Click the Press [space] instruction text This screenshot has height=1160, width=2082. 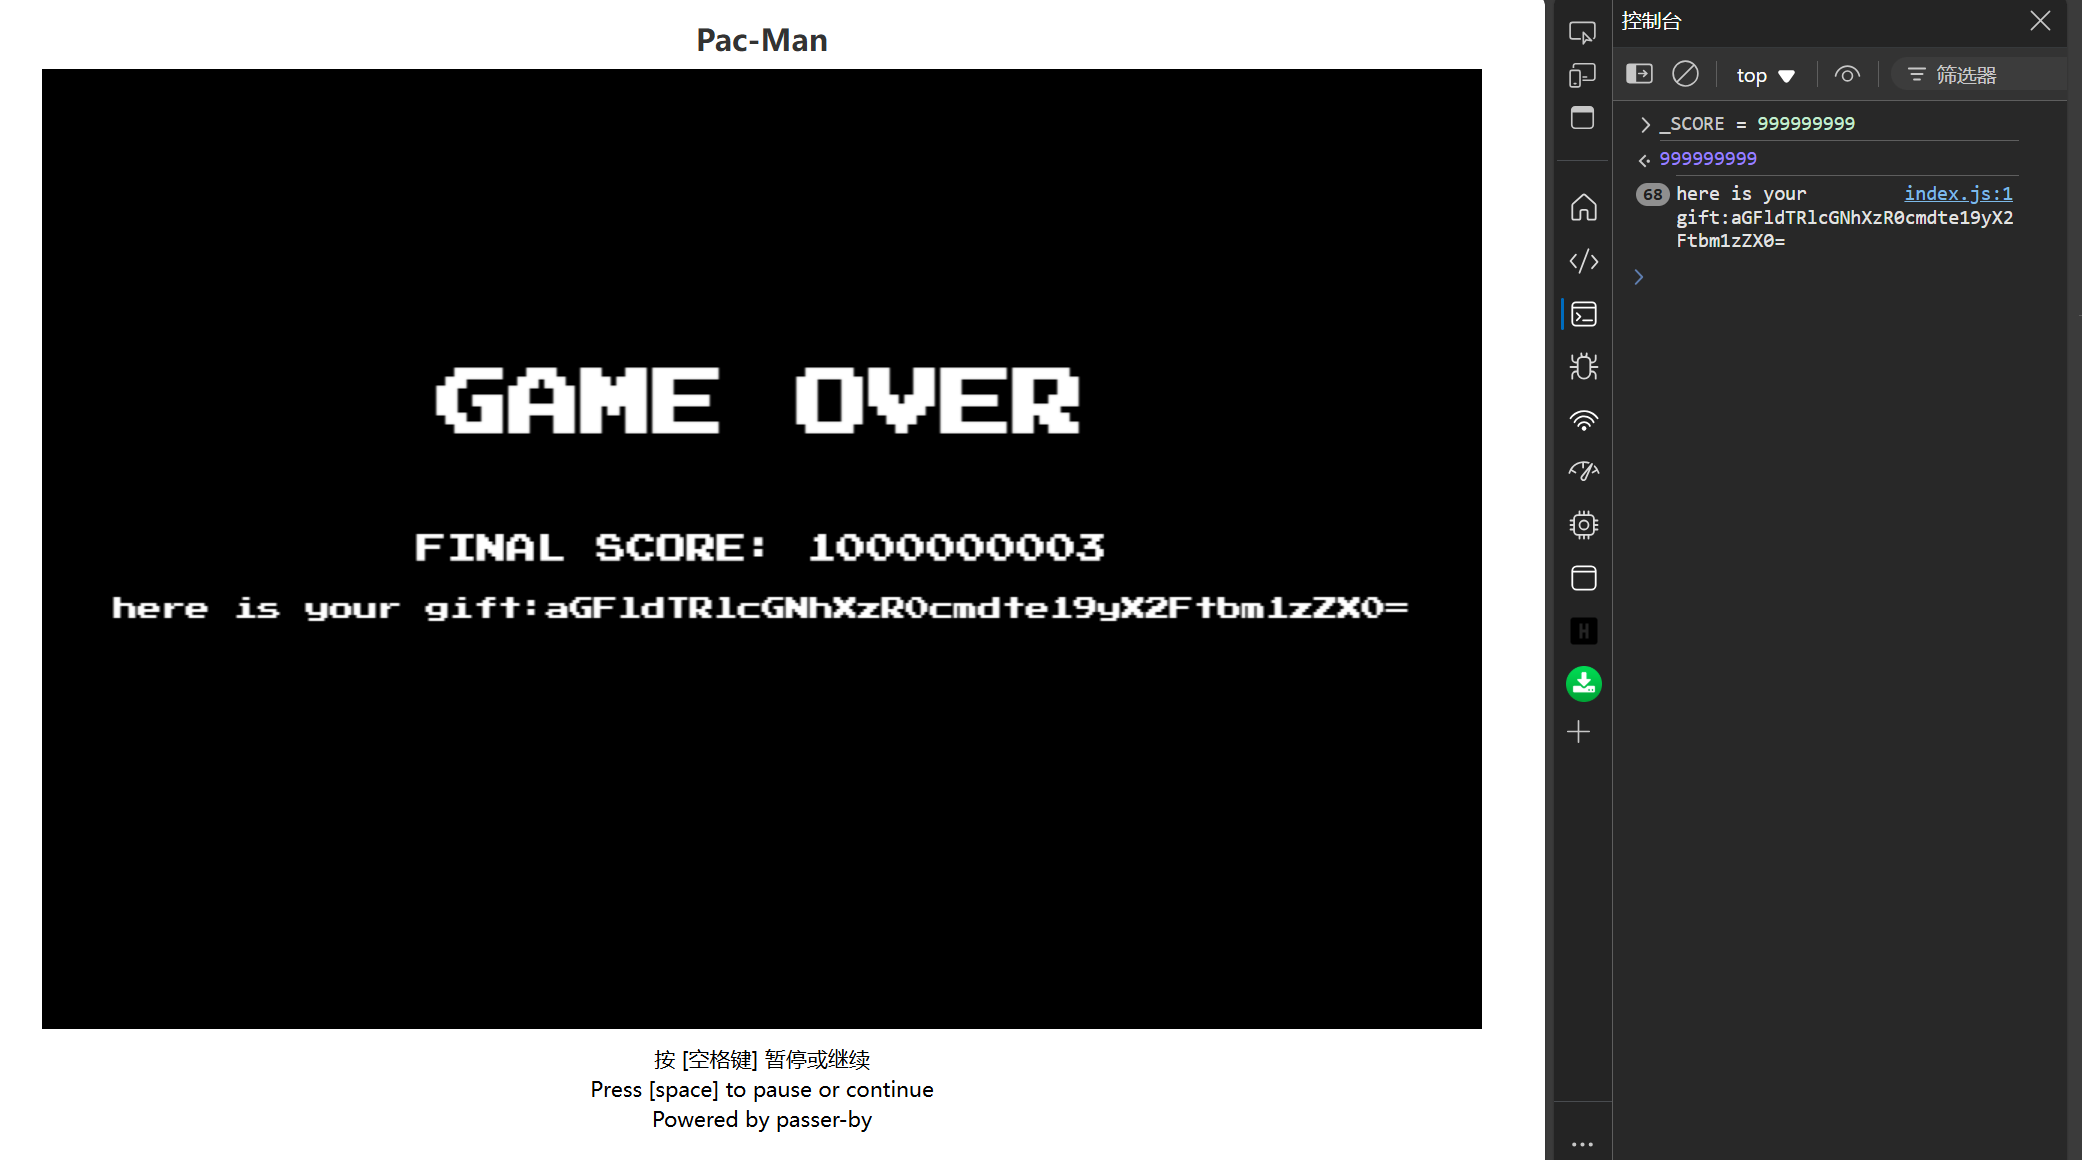tap(762, 1090)
